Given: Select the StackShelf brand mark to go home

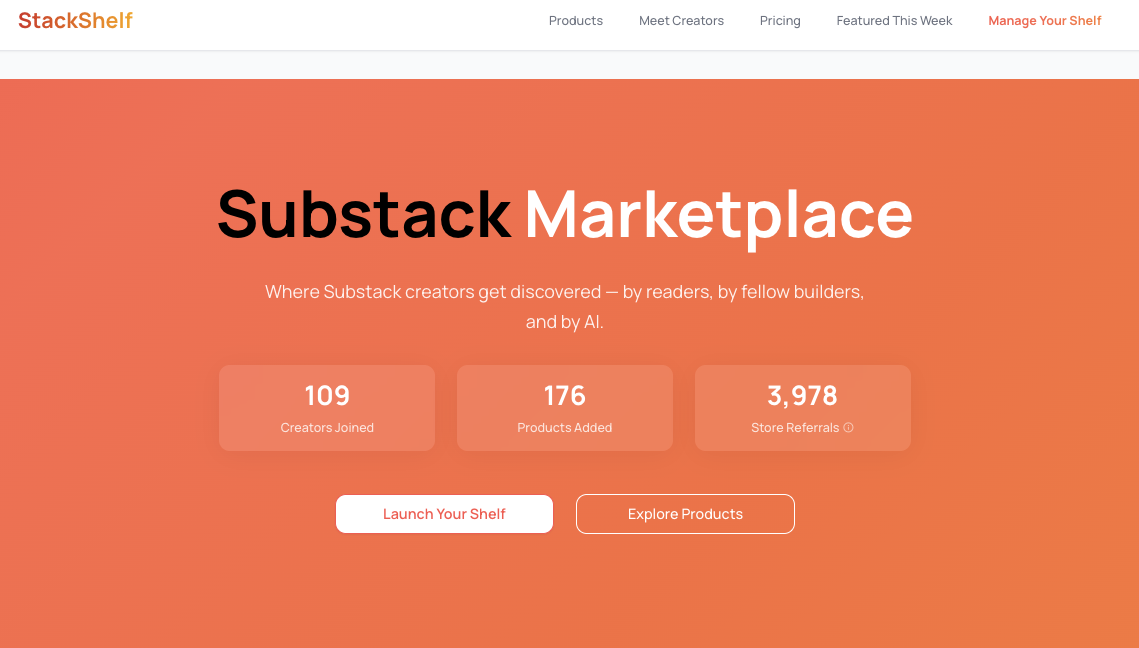Looking at the screenshot, I should (x=74, y=19).
